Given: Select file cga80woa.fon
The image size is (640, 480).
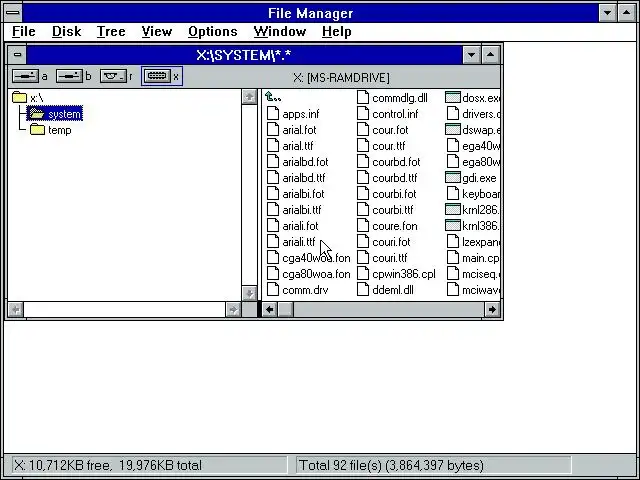Looking at the screenshot, I should (x=309, y=274).
